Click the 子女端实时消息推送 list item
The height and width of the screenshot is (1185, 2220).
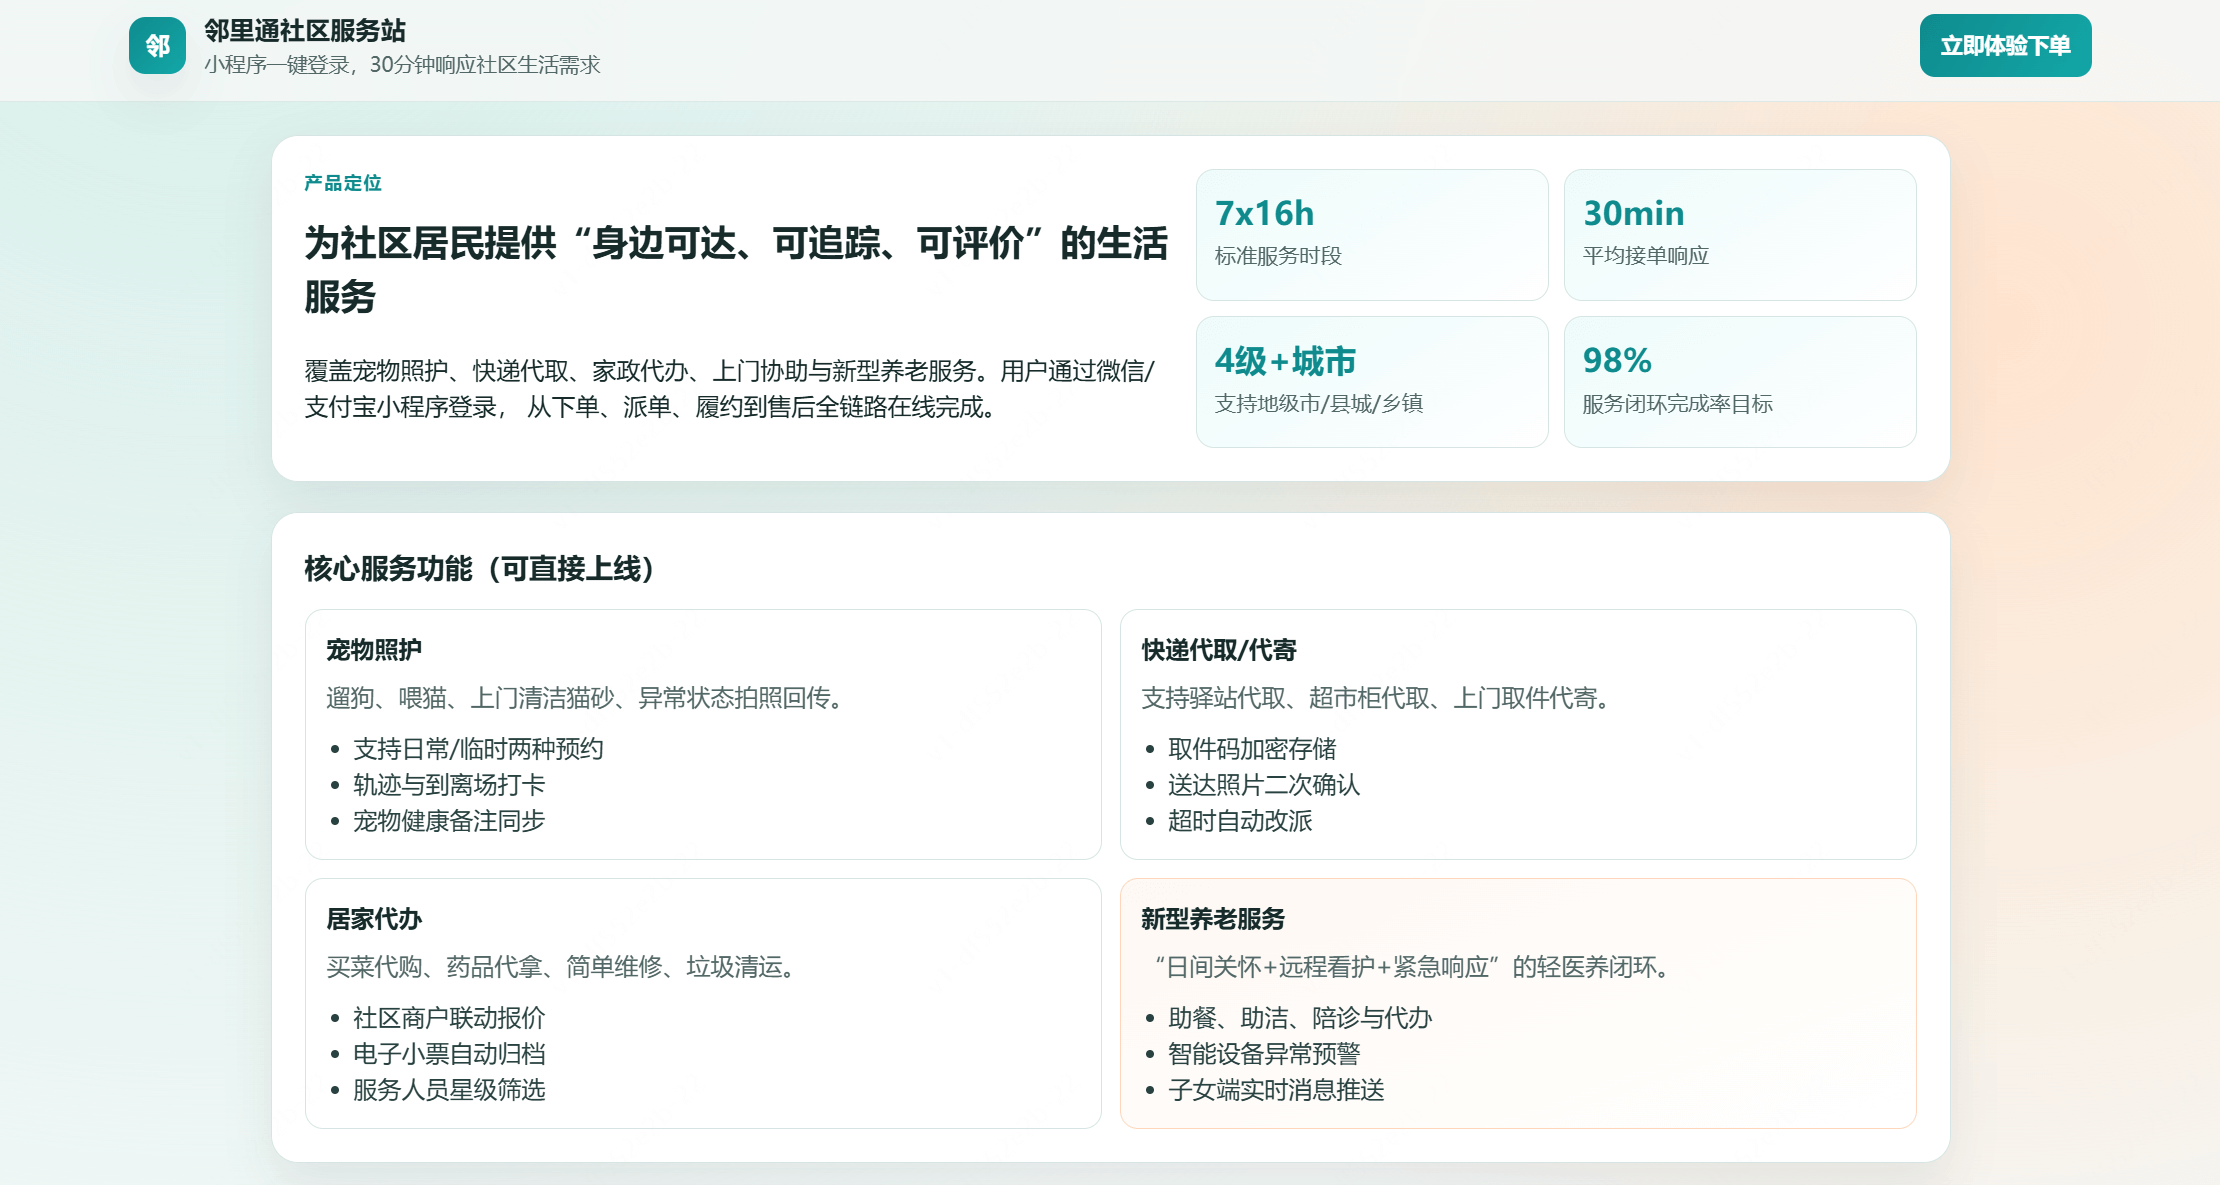click(x=1276, y=1090)
